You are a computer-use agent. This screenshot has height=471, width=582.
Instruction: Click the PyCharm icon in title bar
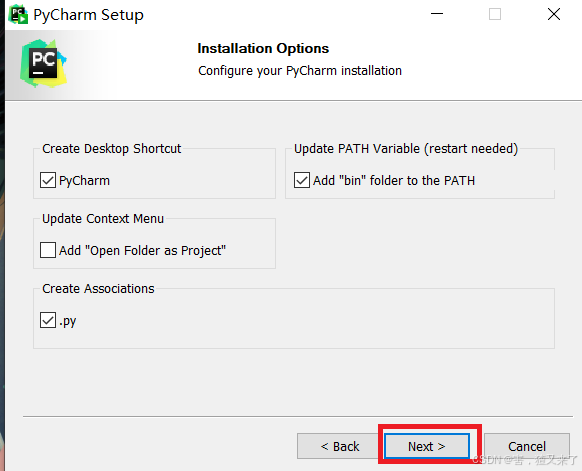[x=18, y=14]
